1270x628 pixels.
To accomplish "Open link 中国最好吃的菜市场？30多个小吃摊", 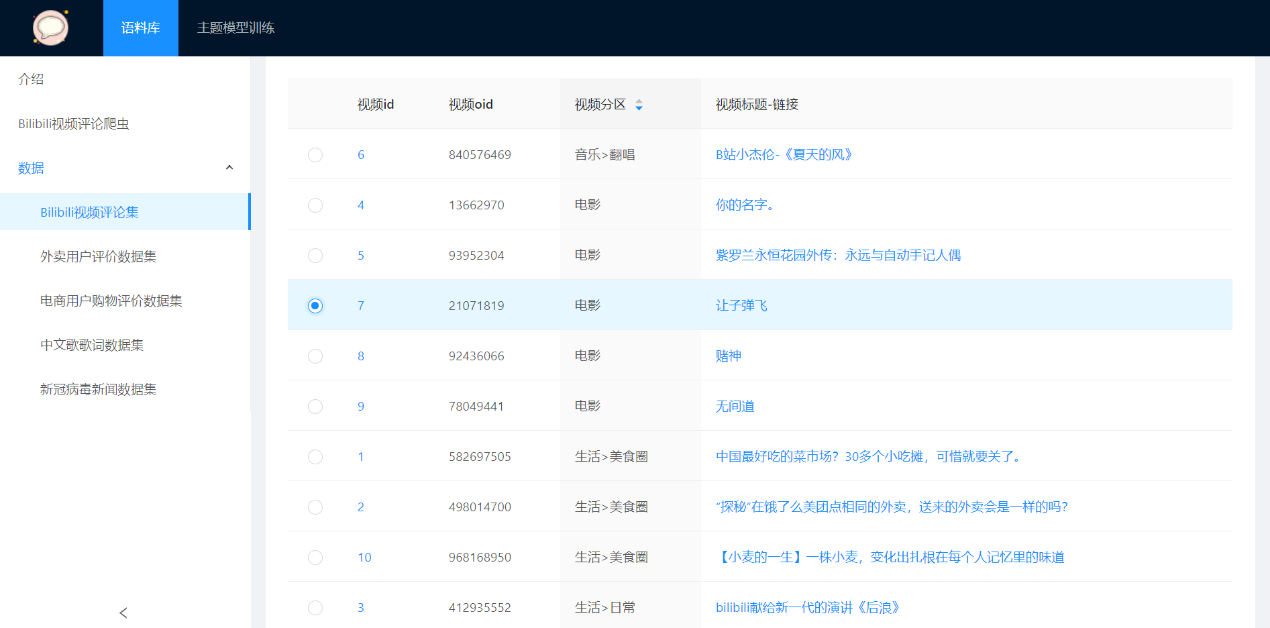I will point(868,456).
